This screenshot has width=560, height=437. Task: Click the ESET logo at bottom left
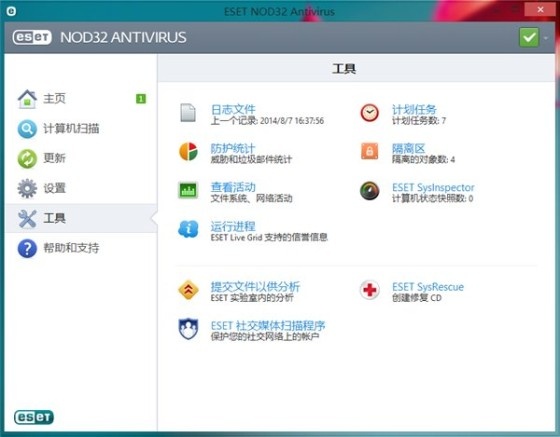pos(34,417)
